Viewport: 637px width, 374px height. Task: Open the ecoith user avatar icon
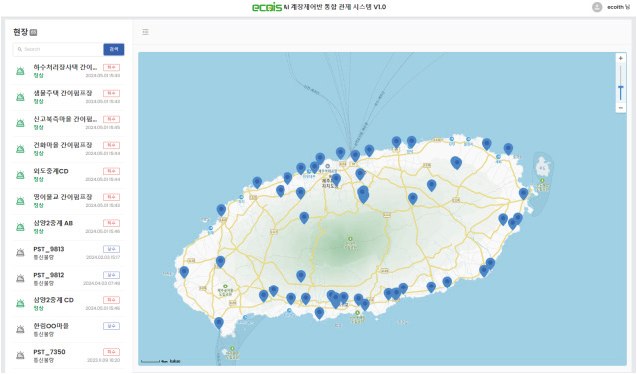[597, 7]
